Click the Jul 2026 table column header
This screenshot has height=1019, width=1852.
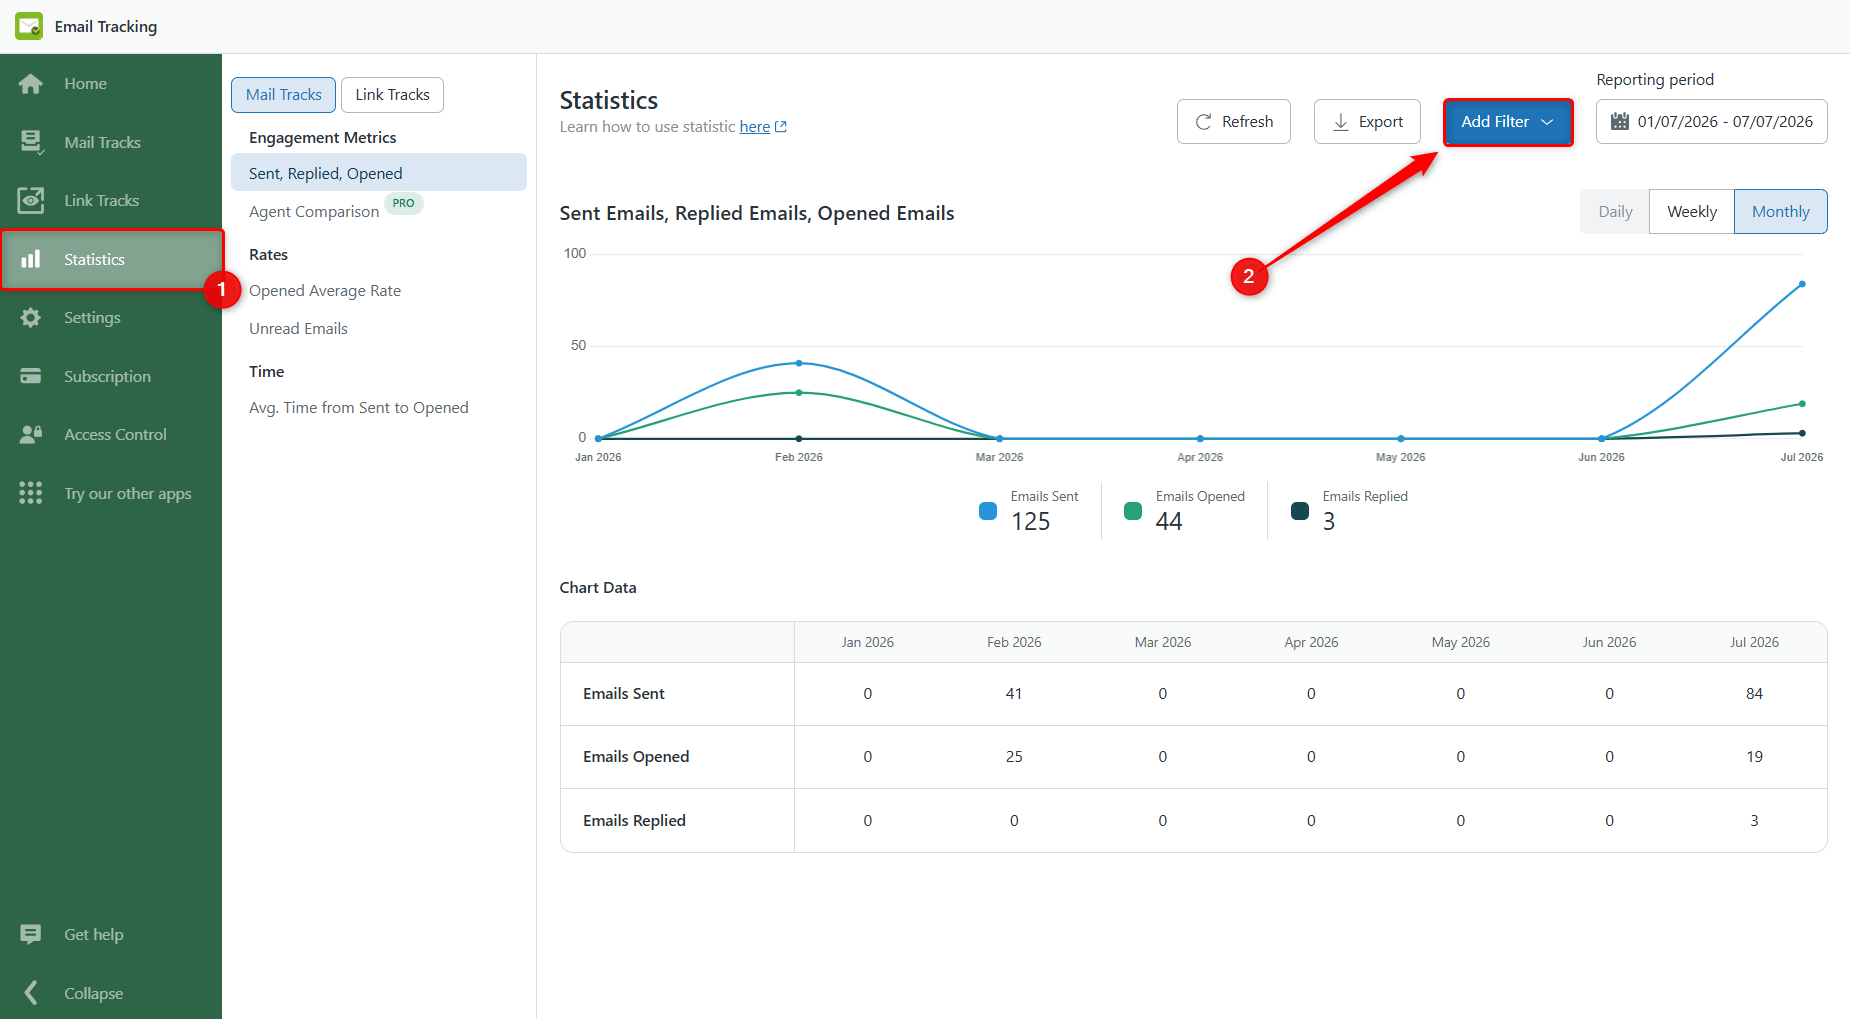point(1754,642)
